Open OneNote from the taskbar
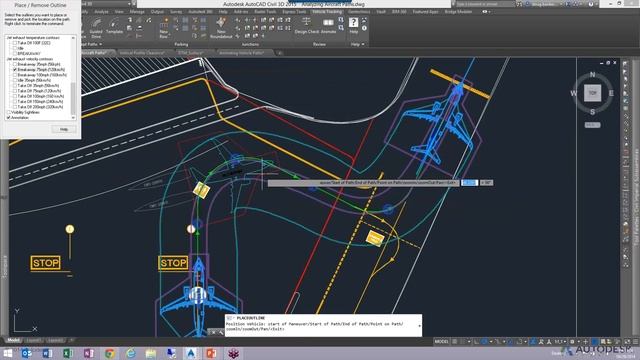Screen dimensions: 640x360 [89, 353]
